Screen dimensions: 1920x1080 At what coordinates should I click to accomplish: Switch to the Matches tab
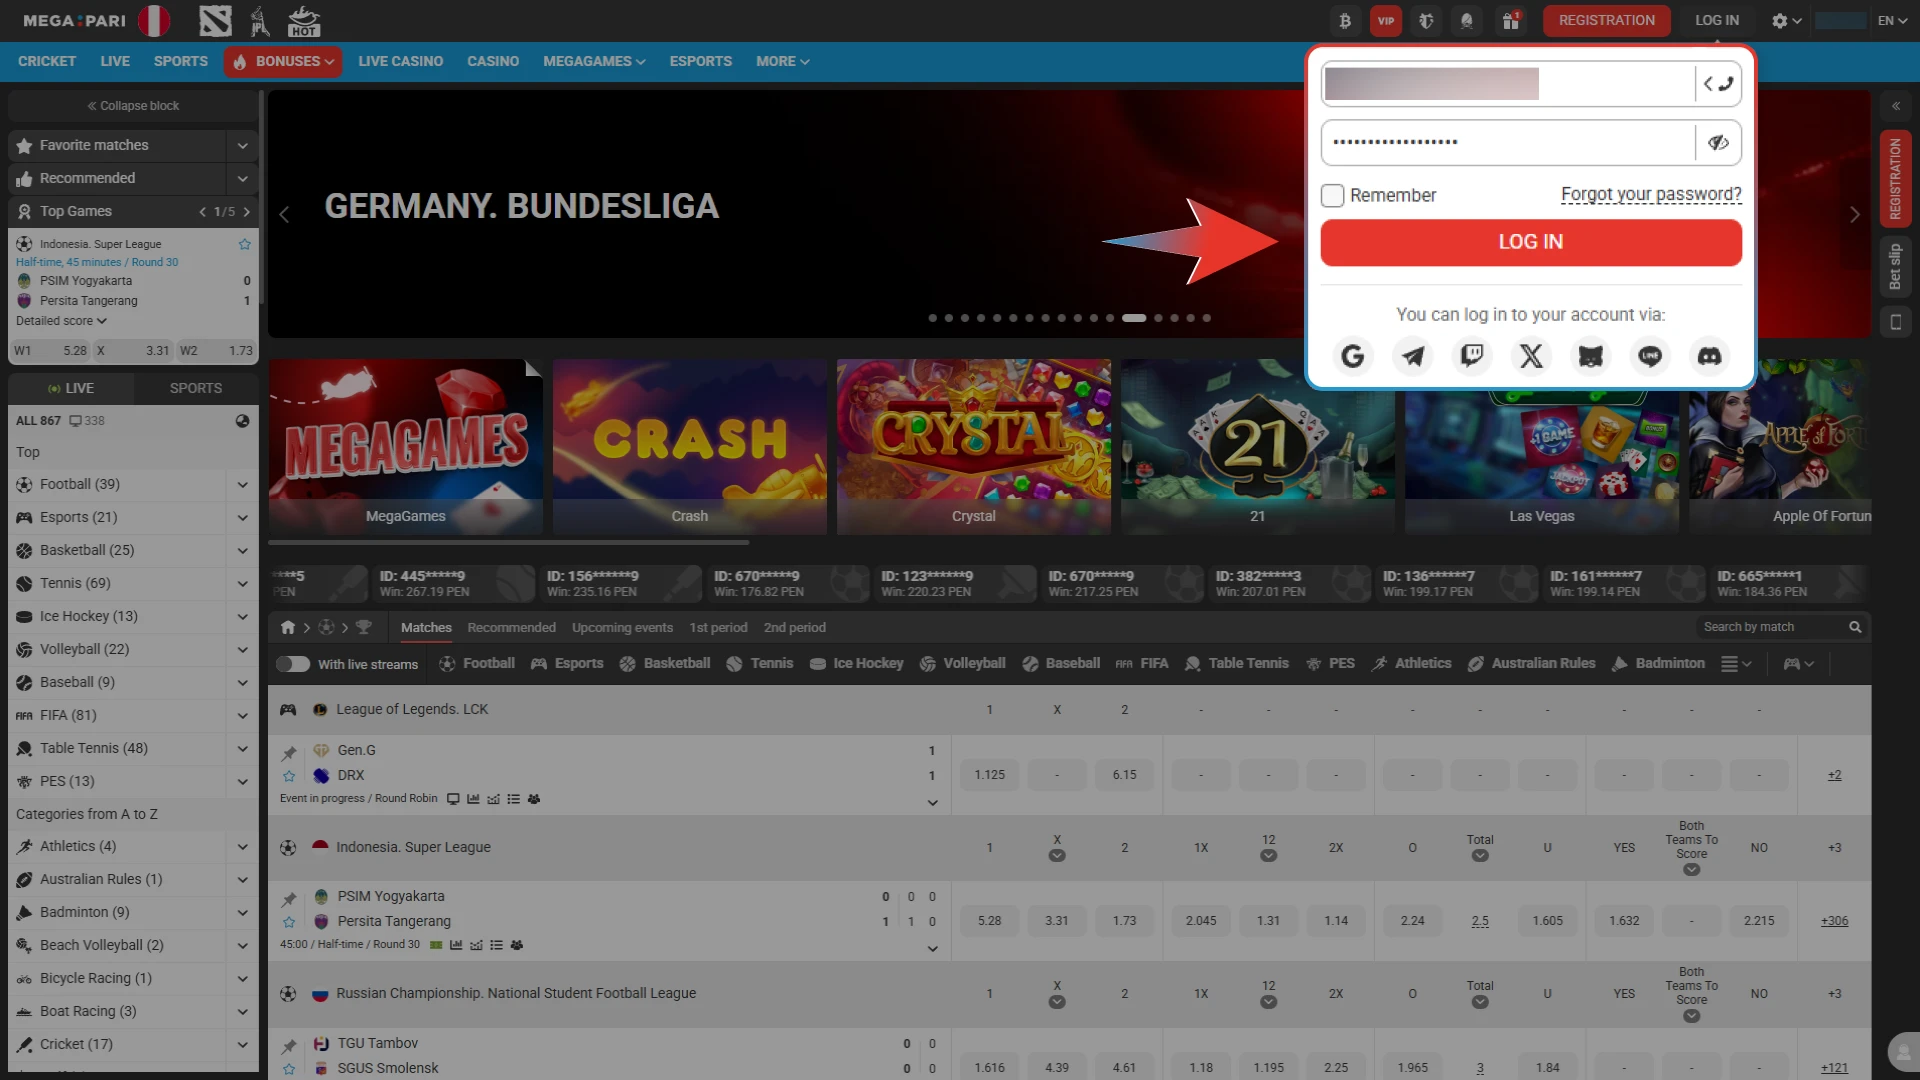[x=426, y=627]
